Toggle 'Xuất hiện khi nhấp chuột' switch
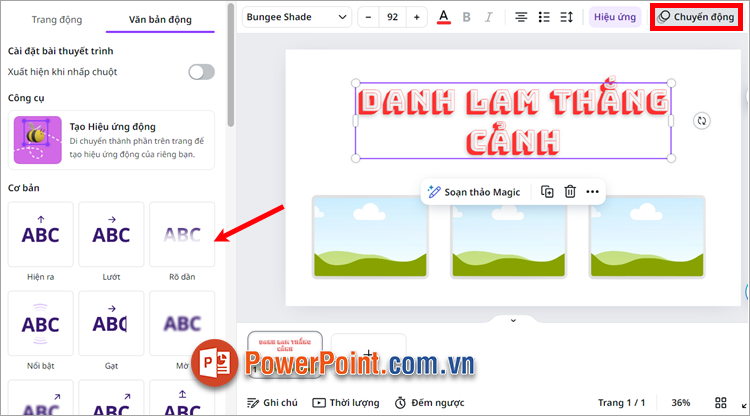 pyautogui.click(x=201, y=71)
